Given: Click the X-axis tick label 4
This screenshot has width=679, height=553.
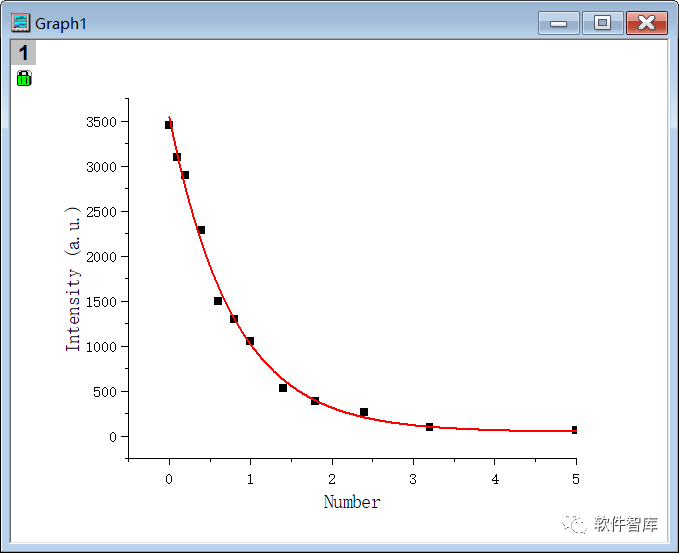Looking at the screenshot, I should click(x=495, y=479).
